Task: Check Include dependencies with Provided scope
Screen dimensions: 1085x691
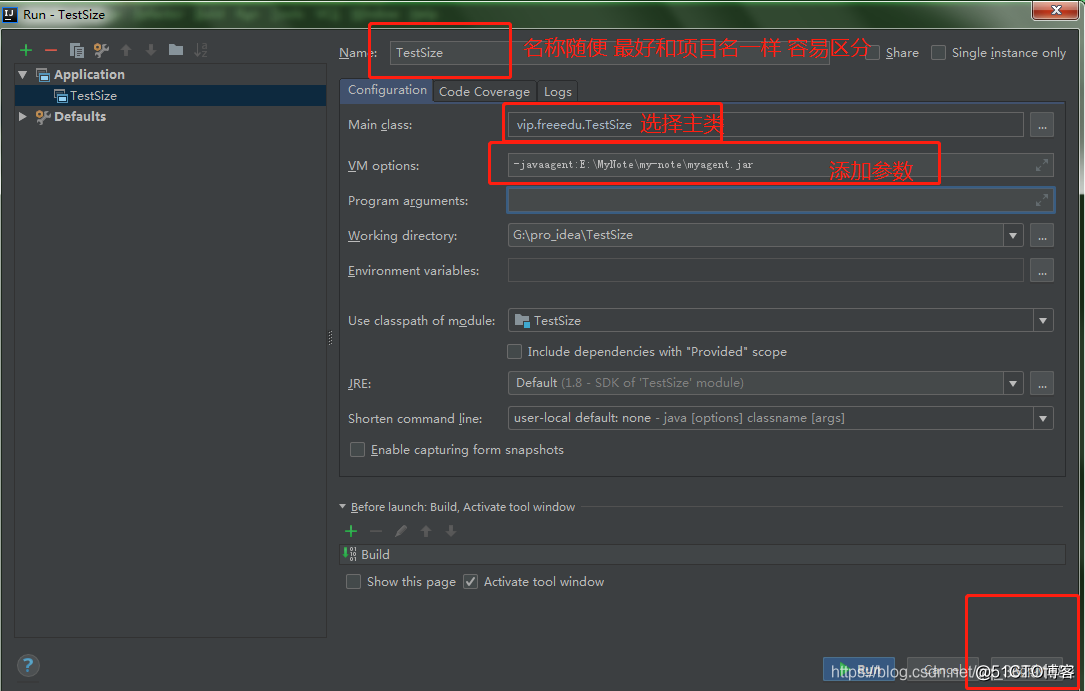Action: 514,351
